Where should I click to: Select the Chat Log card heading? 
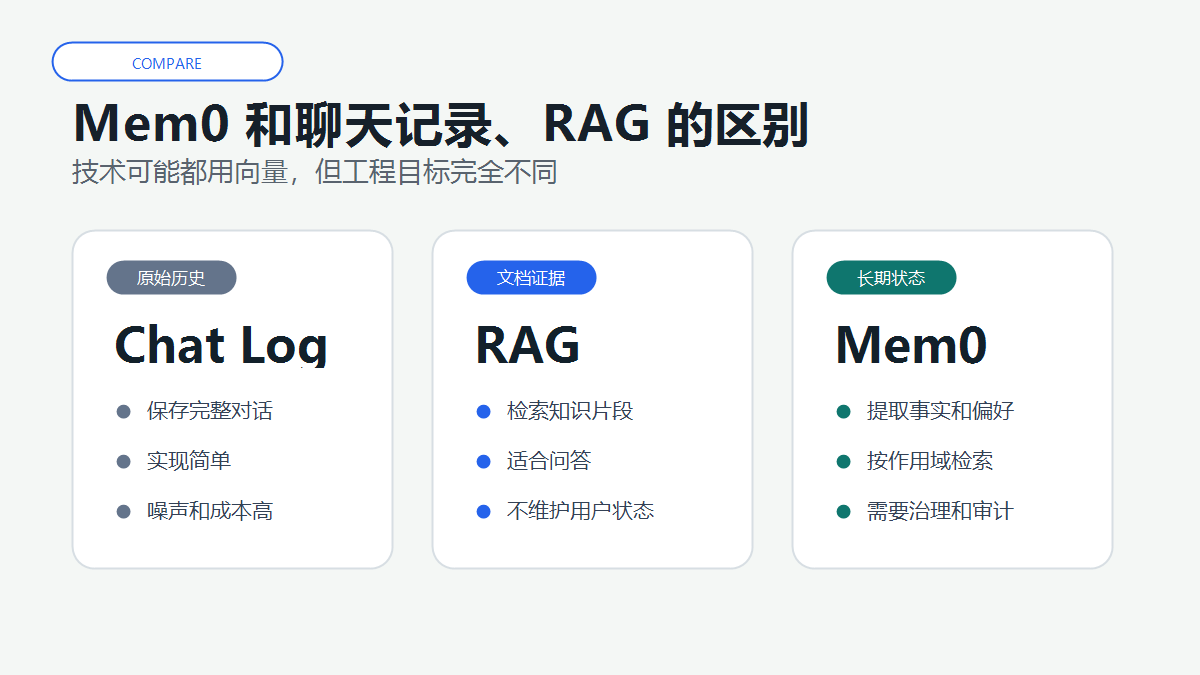pos(221,345)
